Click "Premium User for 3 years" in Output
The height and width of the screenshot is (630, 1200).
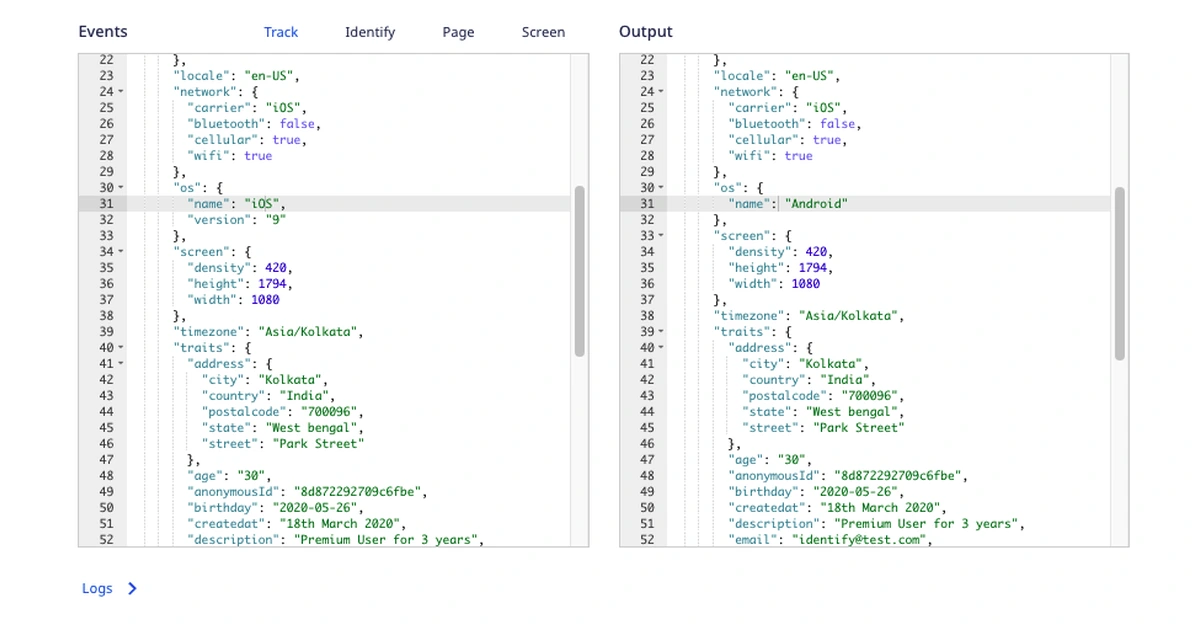click(x=927, y=524)
